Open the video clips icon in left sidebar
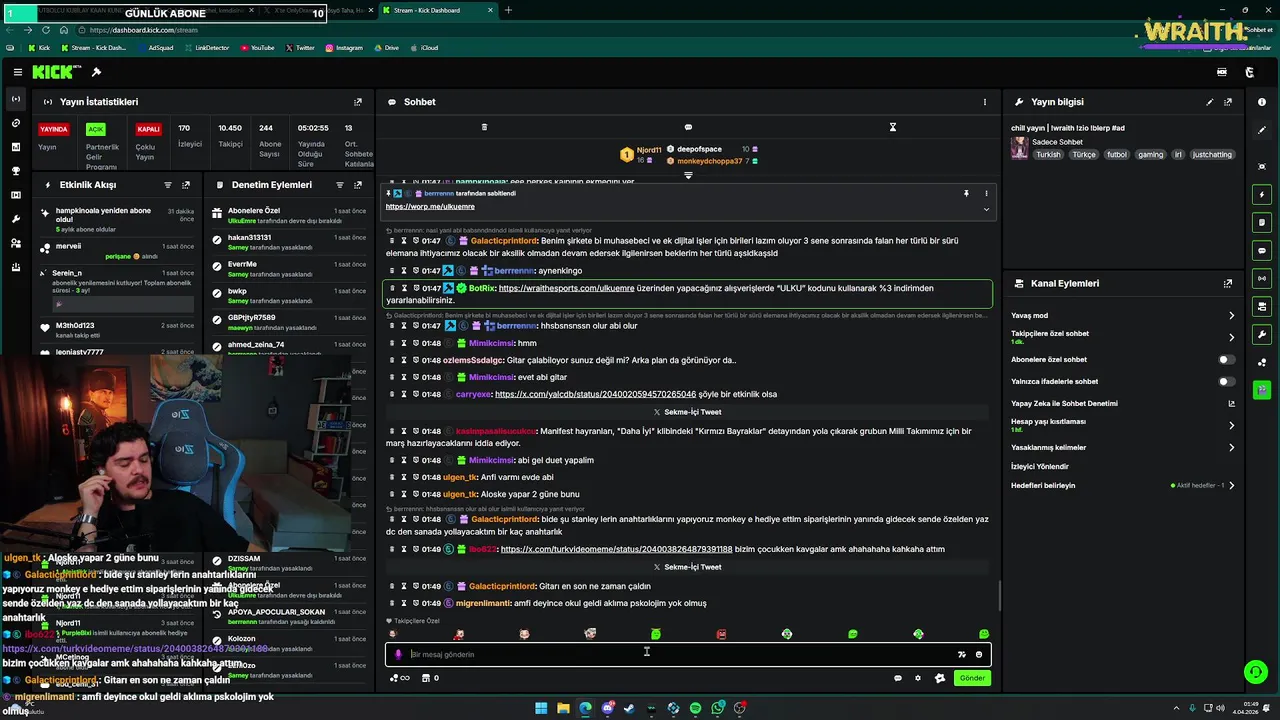The height and width of the screenshot is (720, 1280). [x=16, y=195]
